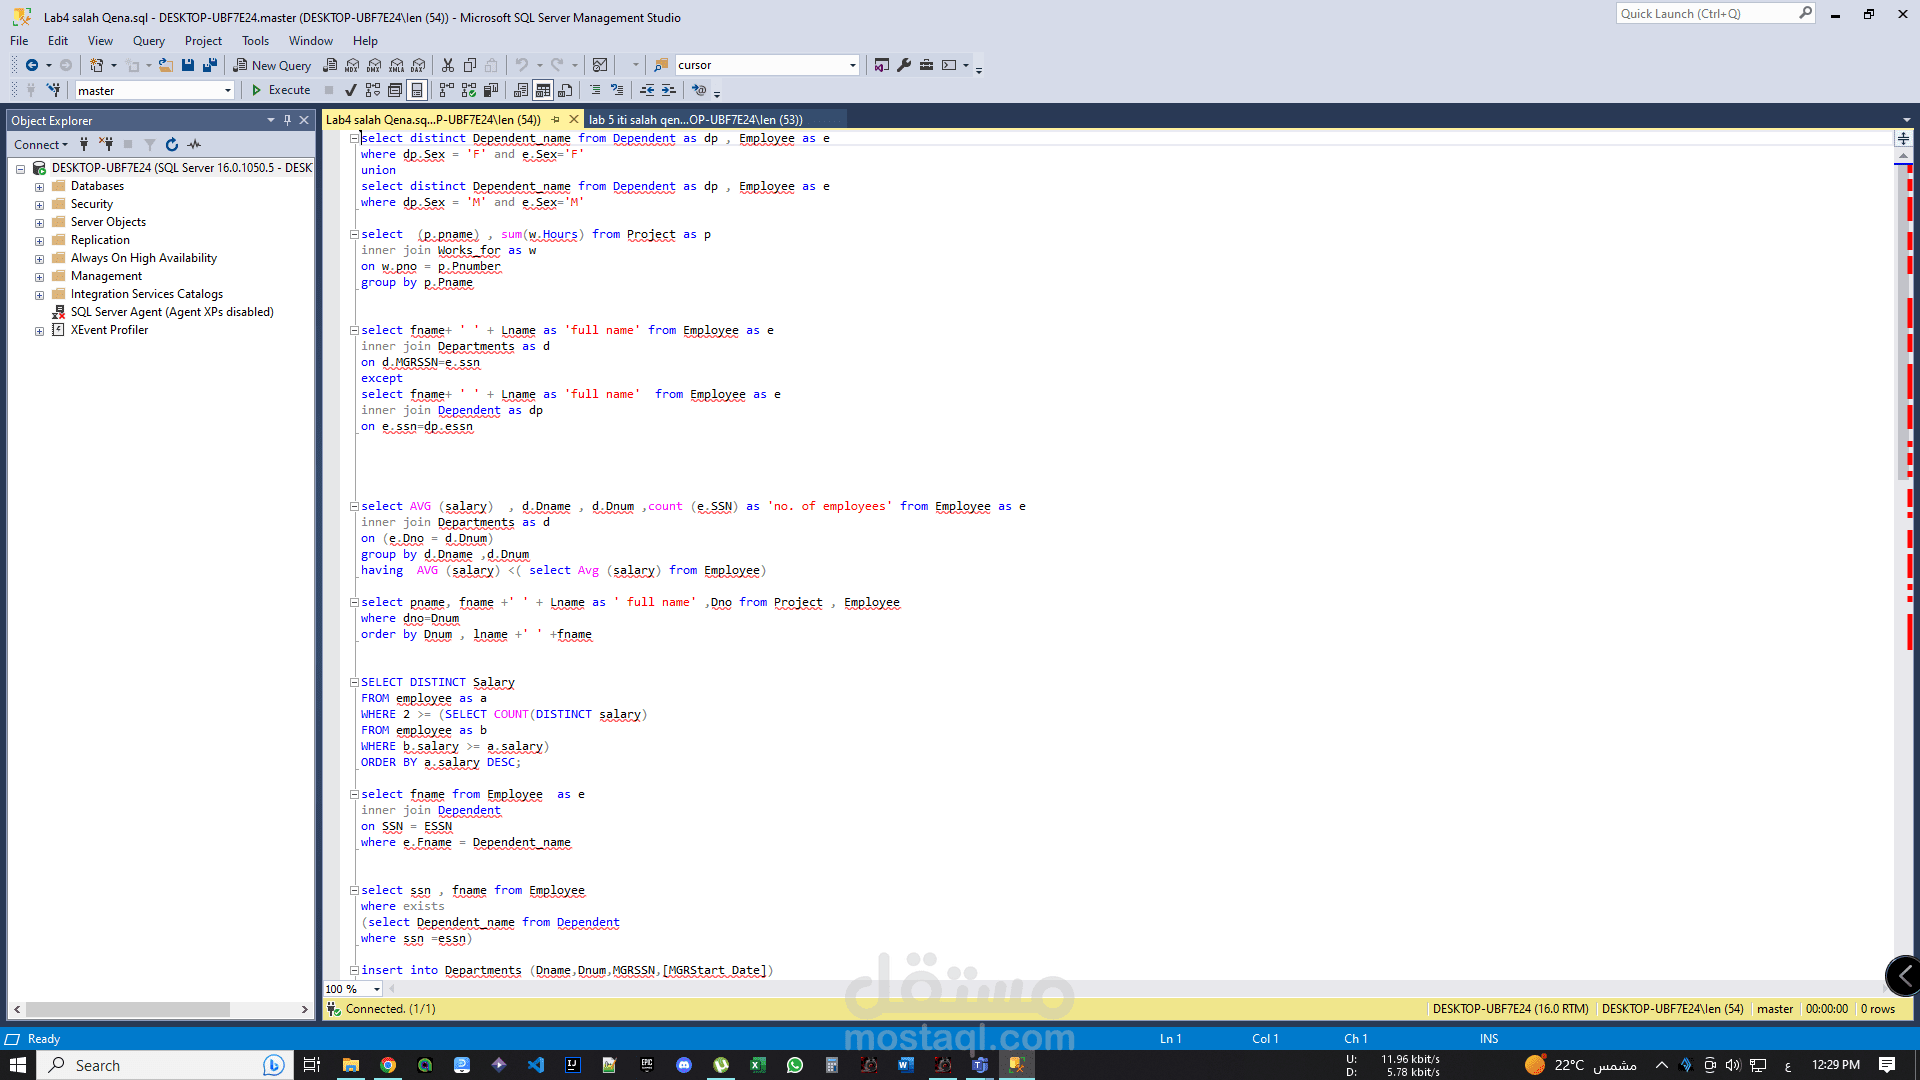Click the New Query button
Viewport: 1920px width, 1080px height.
(x=272, y=65)
